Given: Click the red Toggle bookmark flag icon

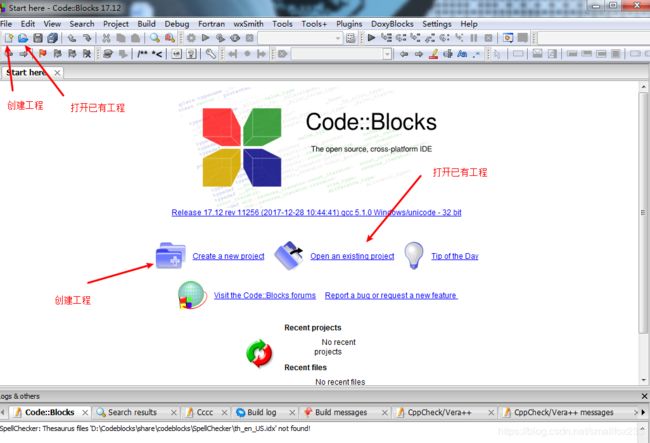Looking at the screenshot, I should [42, 53].
